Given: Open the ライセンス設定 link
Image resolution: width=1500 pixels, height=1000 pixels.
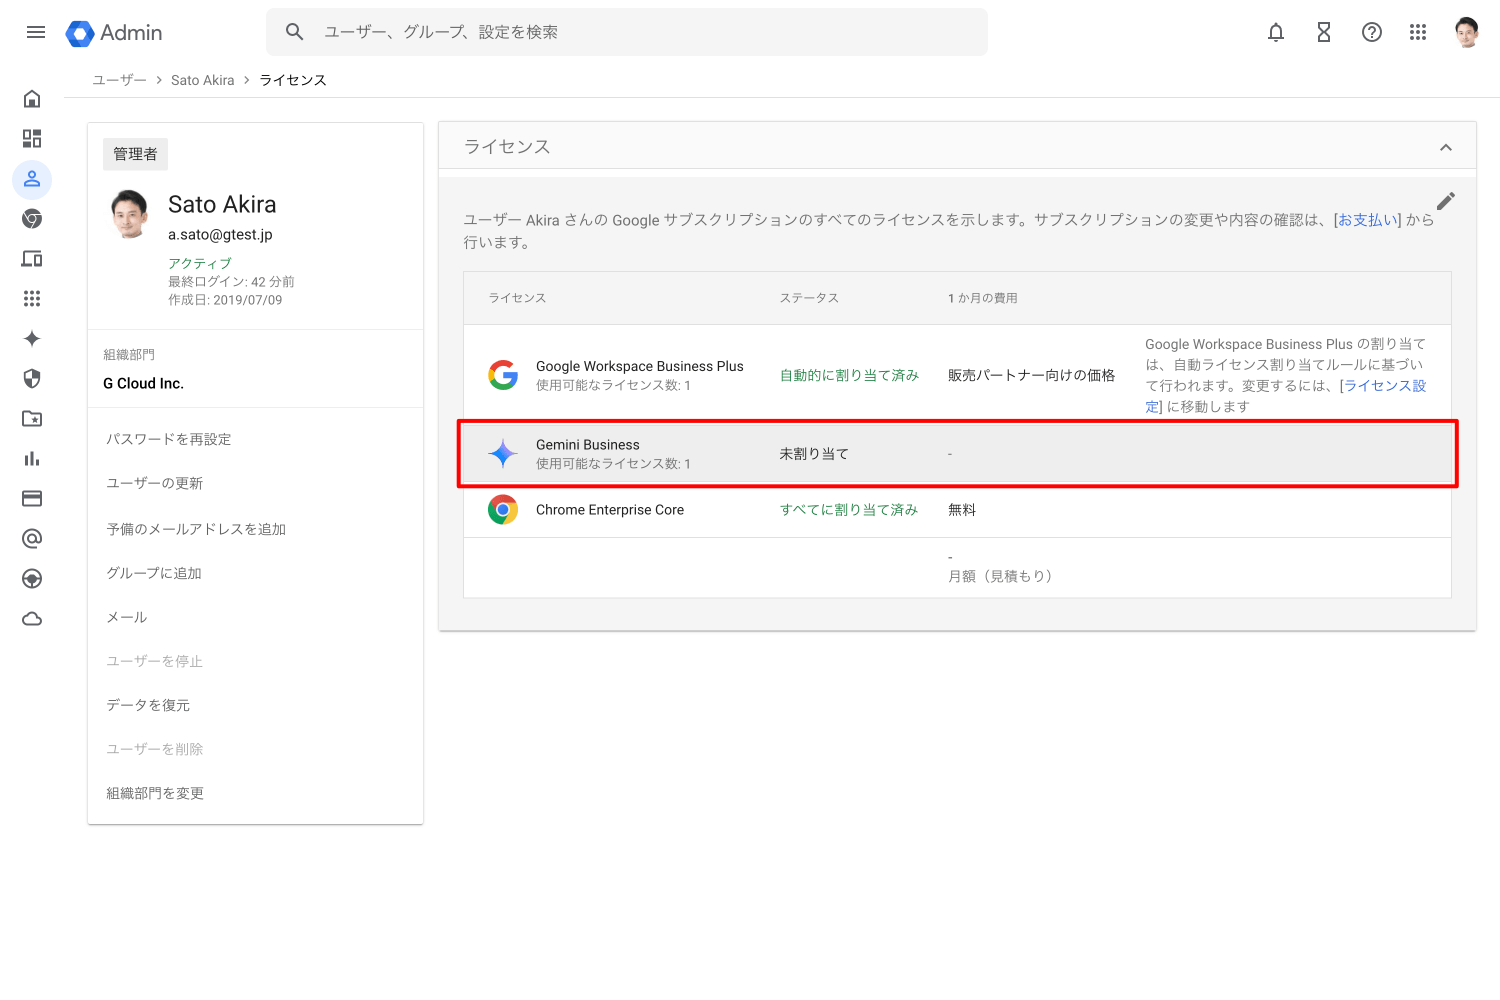Looking at the screenshot, I should (x=1385, y=386).
